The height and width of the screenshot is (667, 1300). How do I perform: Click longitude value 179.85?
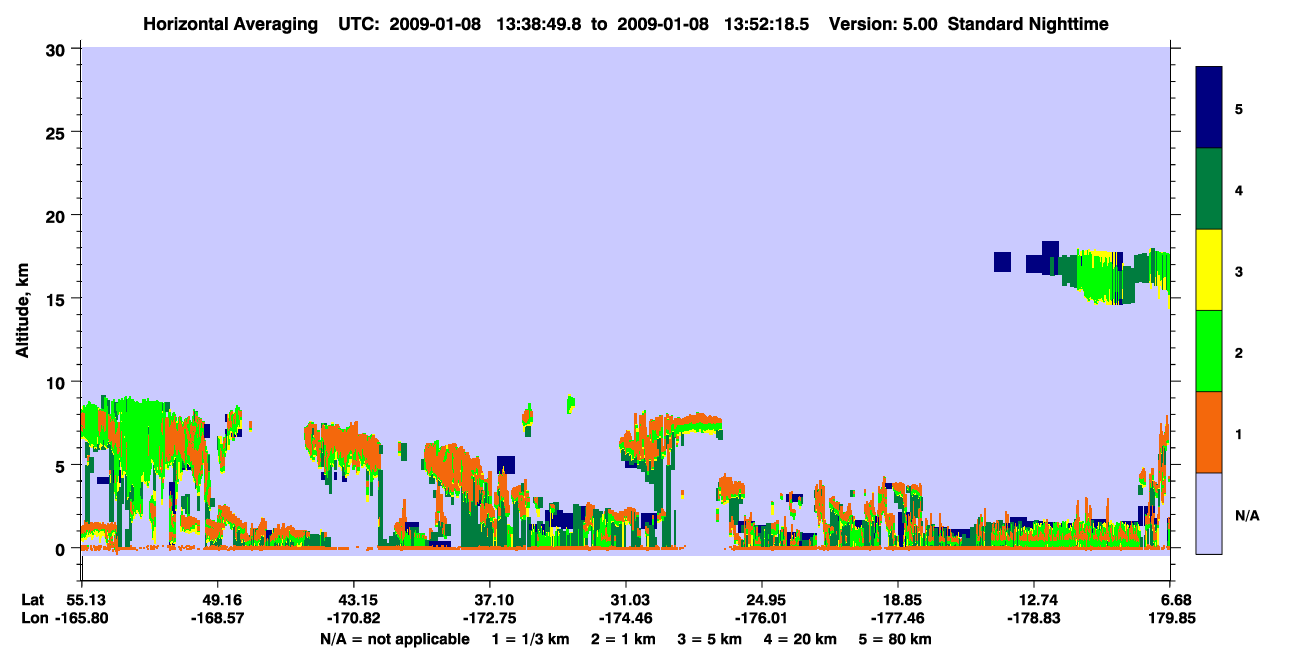tap(1170, 618)
